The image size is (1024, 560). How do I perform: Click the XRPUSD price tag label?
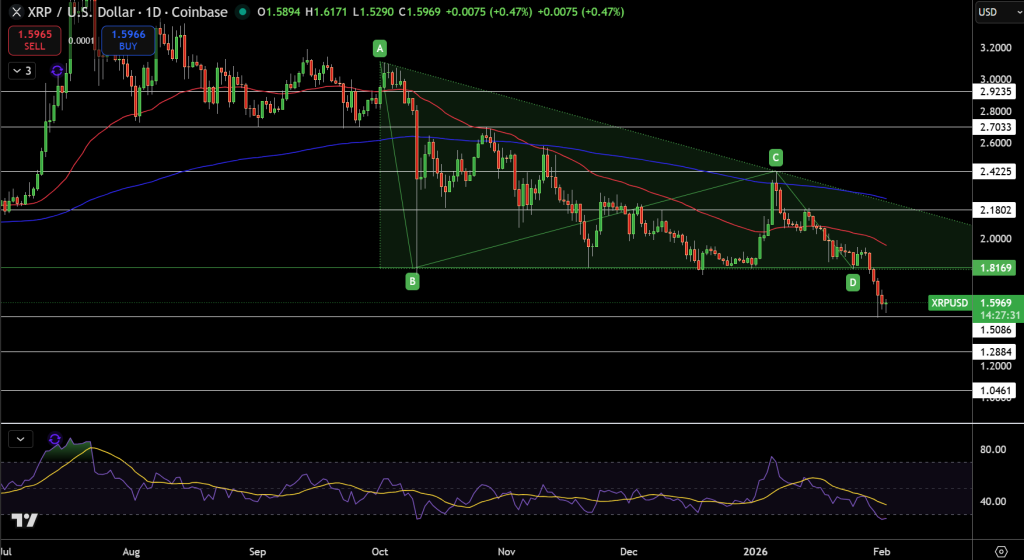tap(949, 303)
